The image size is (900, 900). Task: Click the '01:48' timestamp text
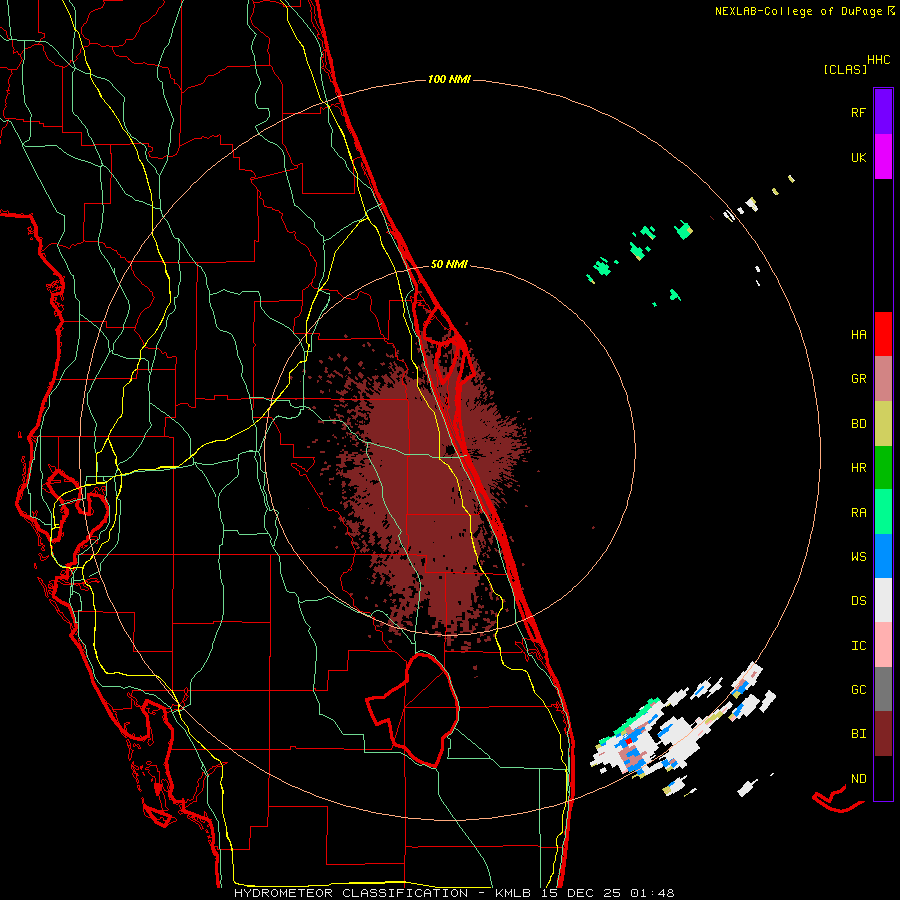651,893
